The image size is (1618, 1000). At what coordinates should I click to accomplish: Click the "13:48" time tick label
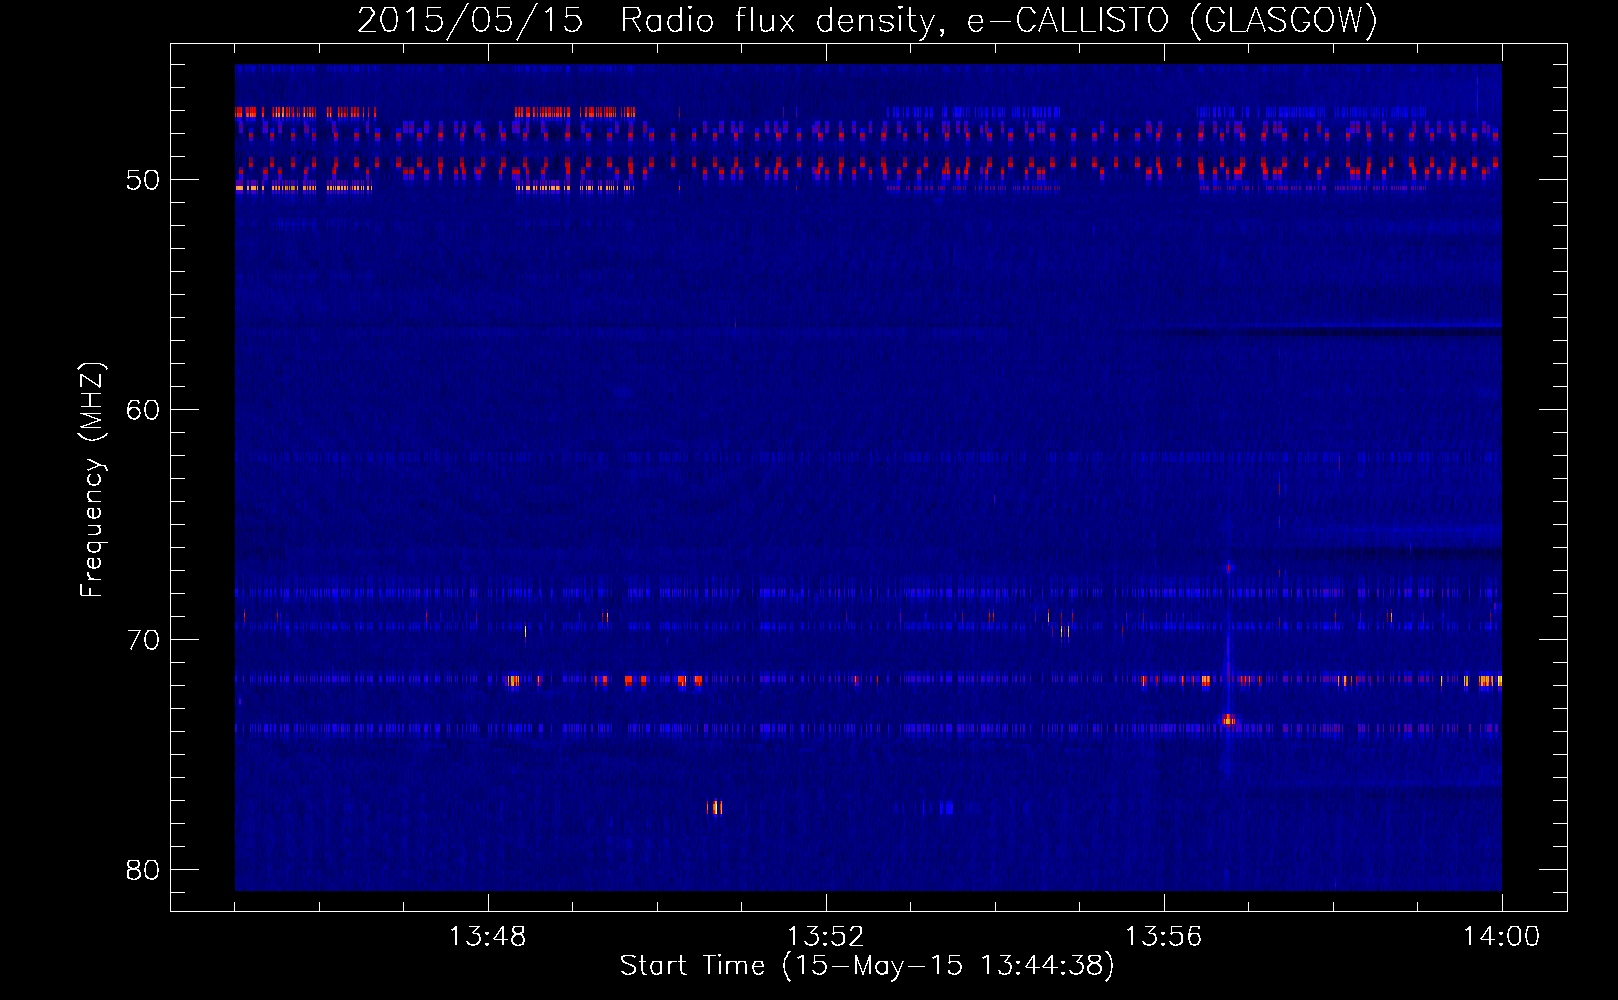(487, 937)
